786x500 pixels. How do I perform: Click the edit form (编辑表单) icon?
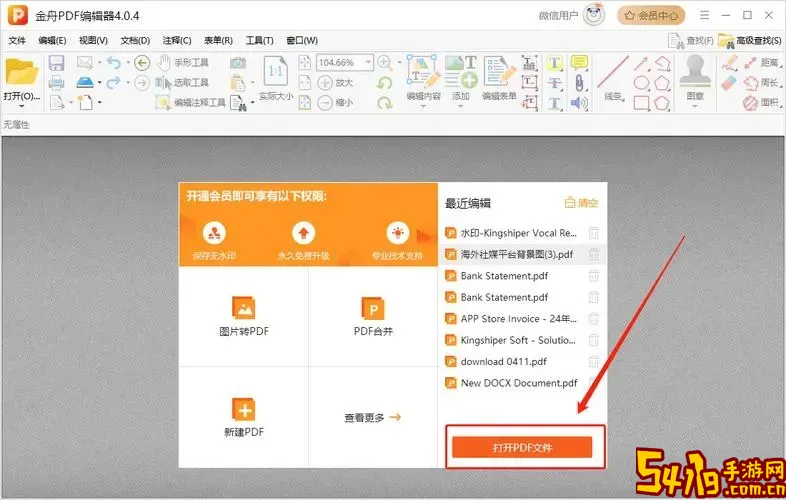point(499,71)
